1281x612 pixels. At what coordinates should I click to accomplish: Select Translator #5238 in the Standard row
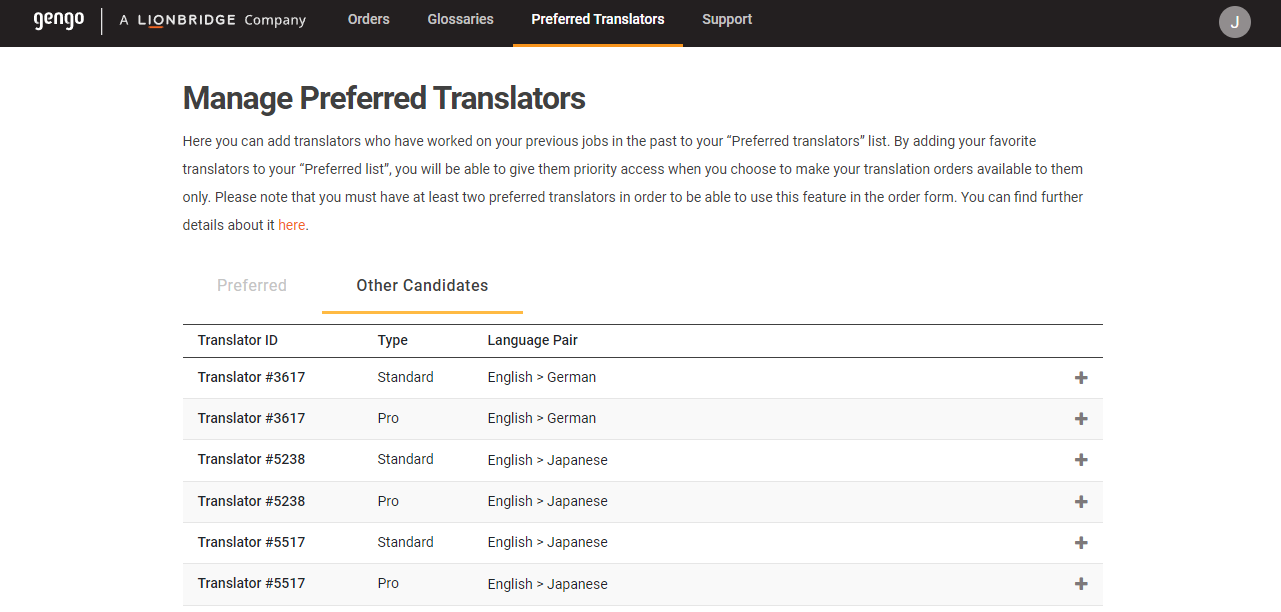(252, 459)
